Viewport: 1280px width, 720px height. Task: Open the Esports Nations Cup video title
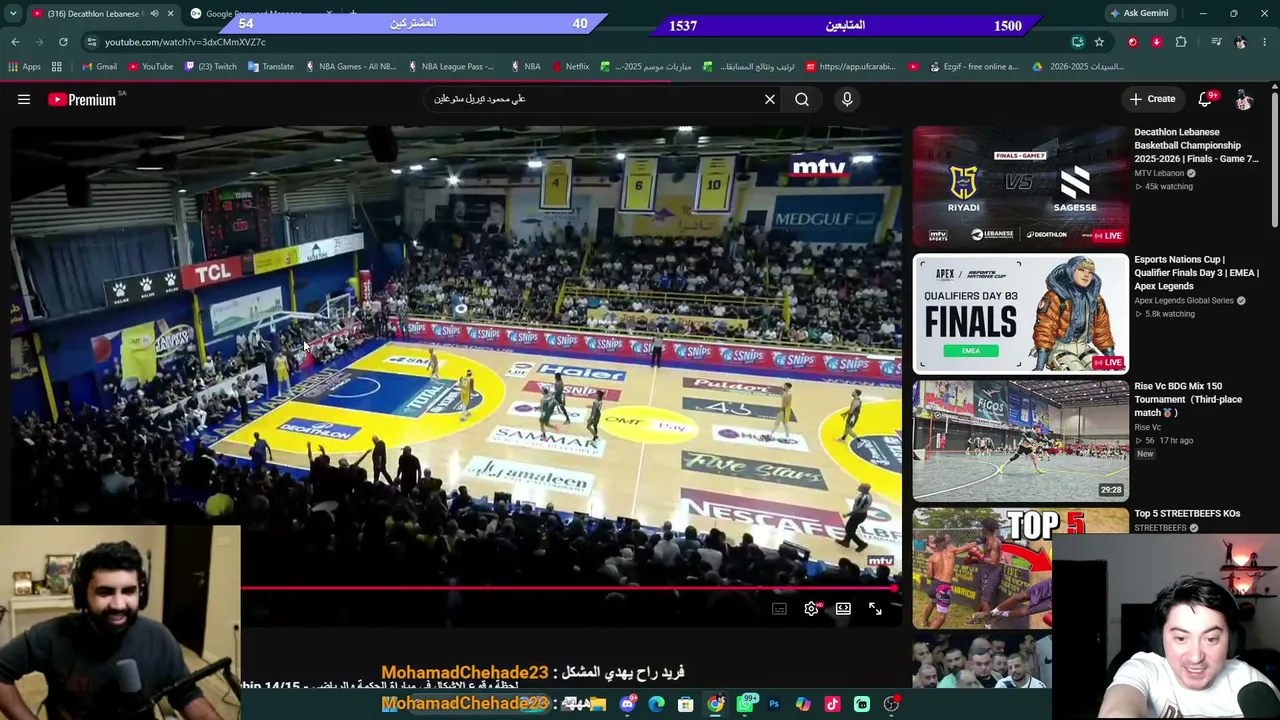coord(1196,273)
